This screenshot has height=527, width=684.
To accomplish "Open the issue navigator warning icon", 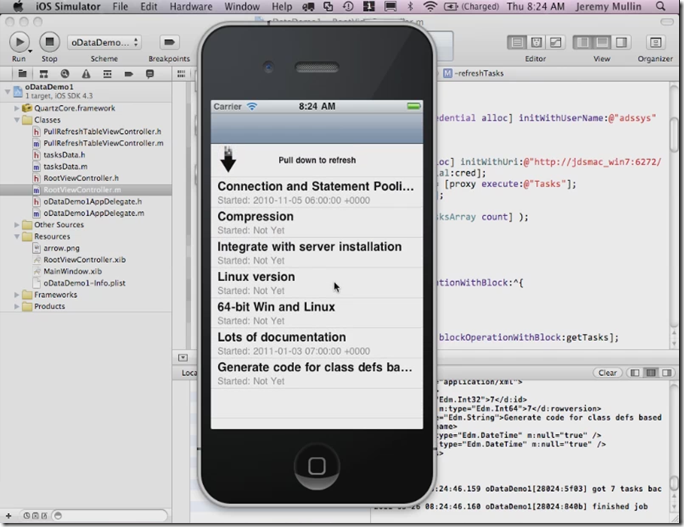I will click(x=86, y=74).
